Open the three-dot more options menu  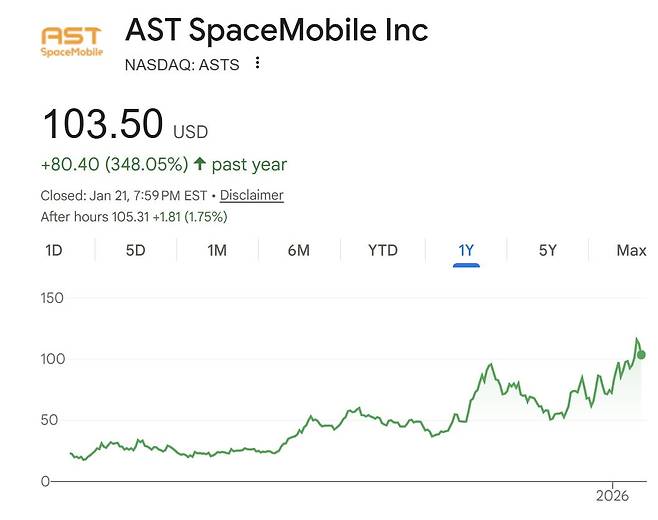click(x=258, y=64)
